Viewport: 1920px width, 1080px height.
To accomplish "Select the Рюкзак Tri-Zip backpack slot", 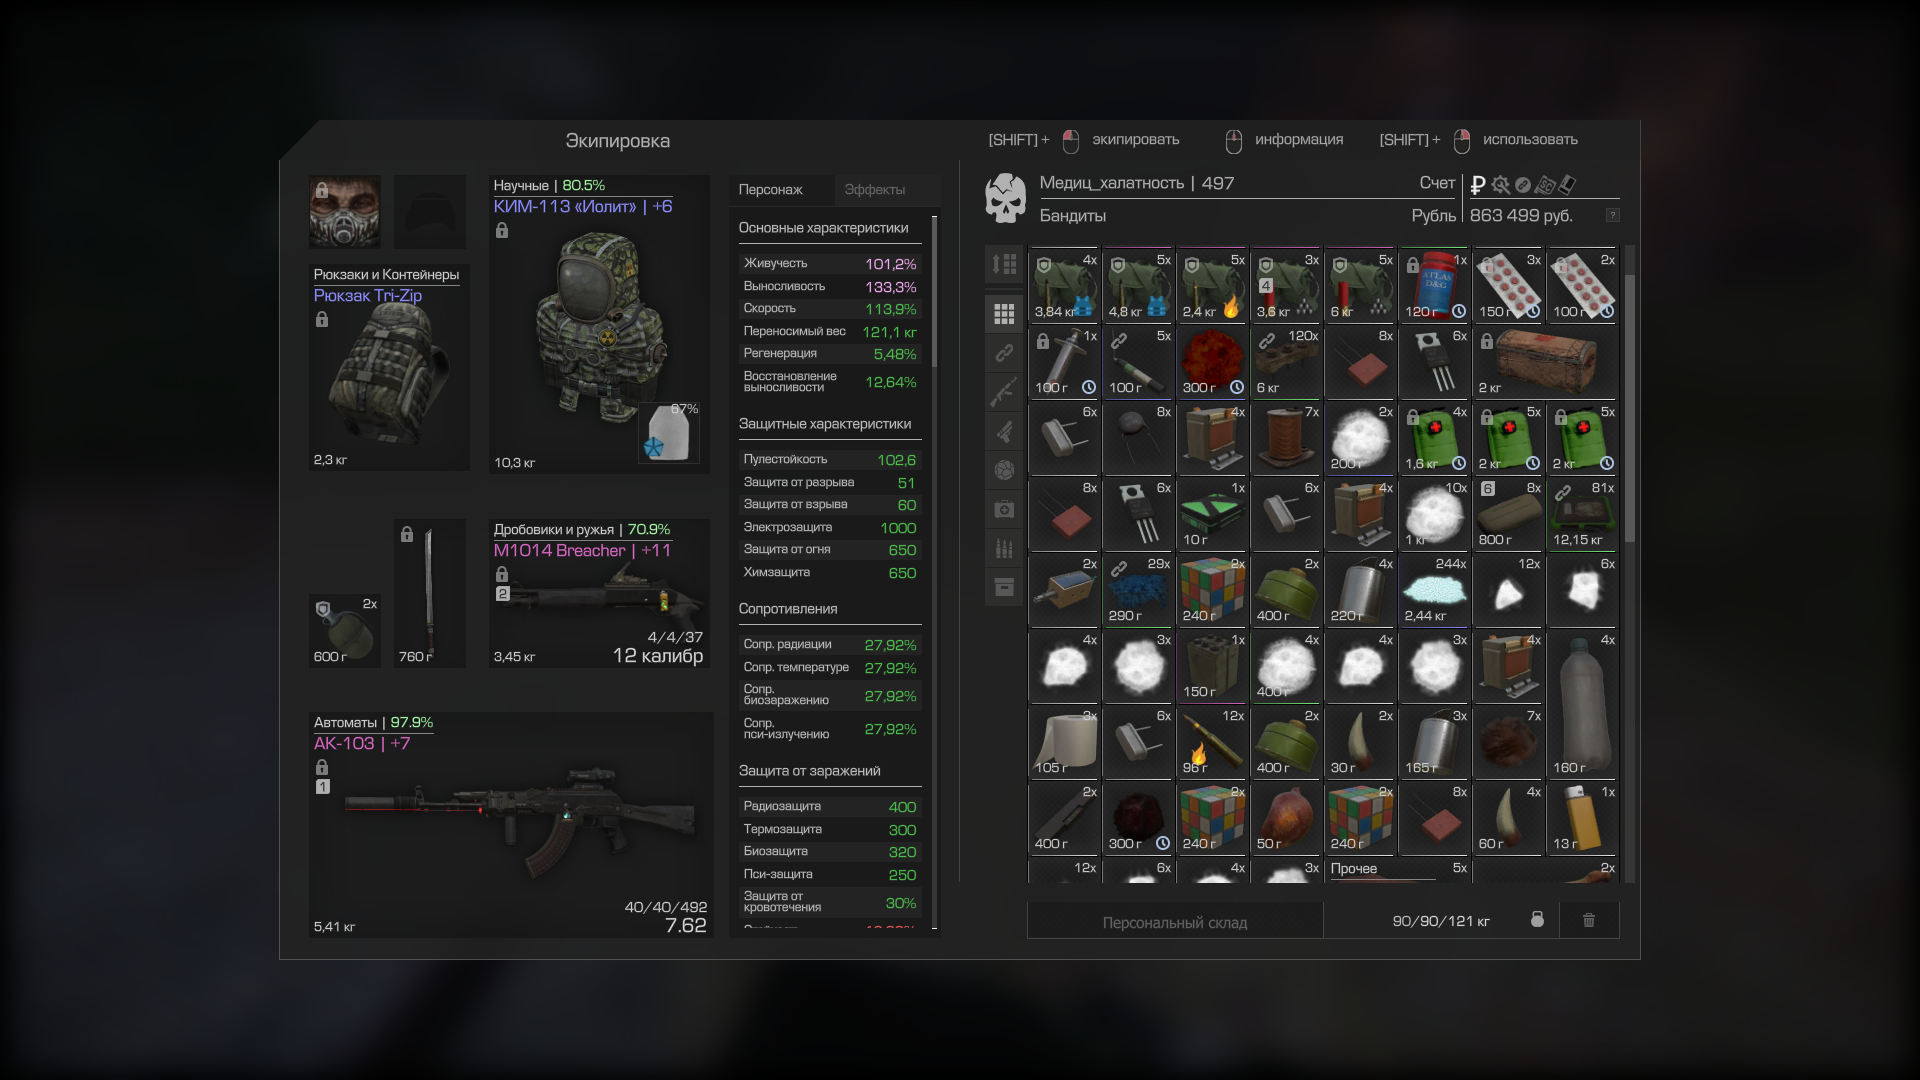I will point(389,367).
